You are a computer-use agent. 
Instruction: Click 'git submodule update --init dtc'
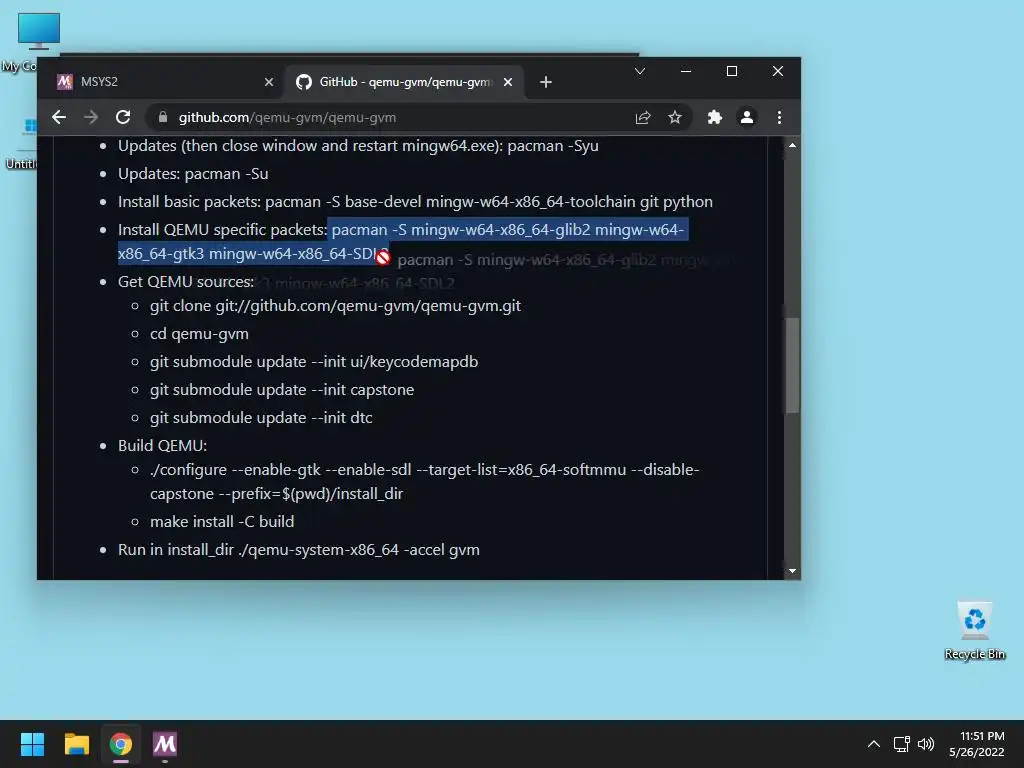pyautogui.click(x=261, y=418)
